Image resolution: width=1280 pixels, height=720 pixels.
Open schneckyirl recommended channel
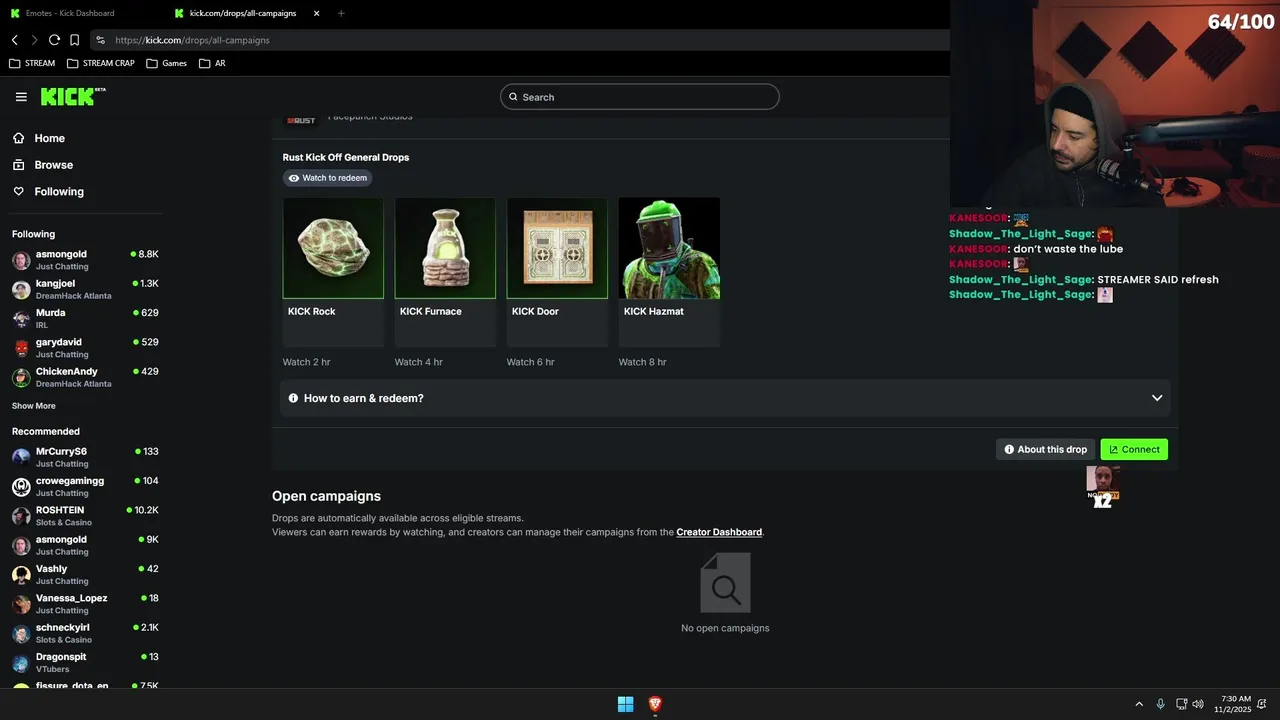(x=85, y=633)
